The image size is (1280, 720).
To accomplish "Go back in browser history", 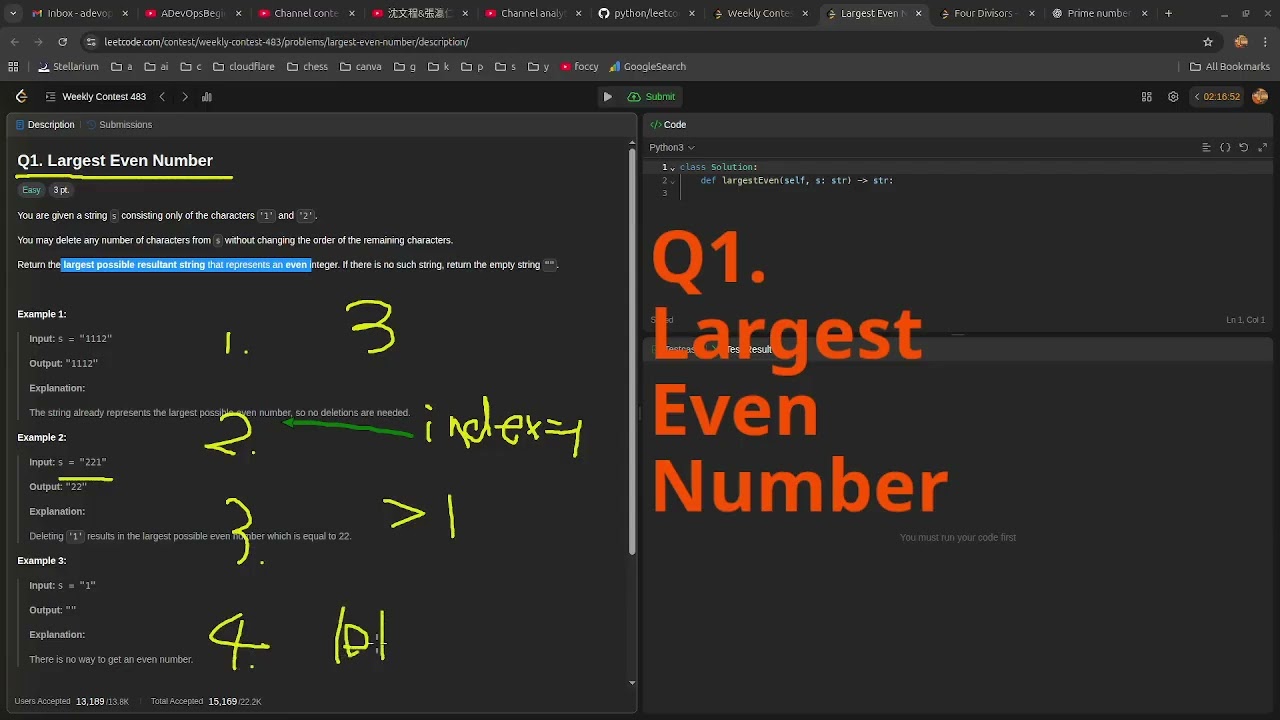I will (15, 42).
